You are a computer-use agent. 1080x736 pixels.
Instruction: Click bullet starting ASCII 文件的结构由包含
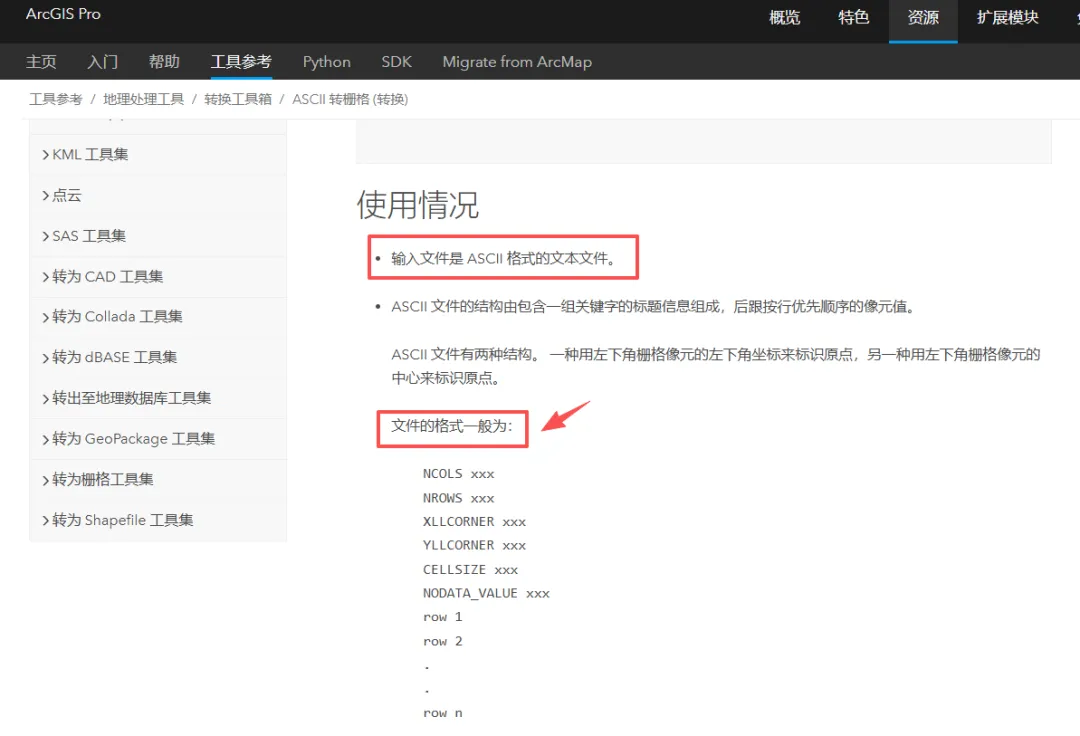(653, 306)
